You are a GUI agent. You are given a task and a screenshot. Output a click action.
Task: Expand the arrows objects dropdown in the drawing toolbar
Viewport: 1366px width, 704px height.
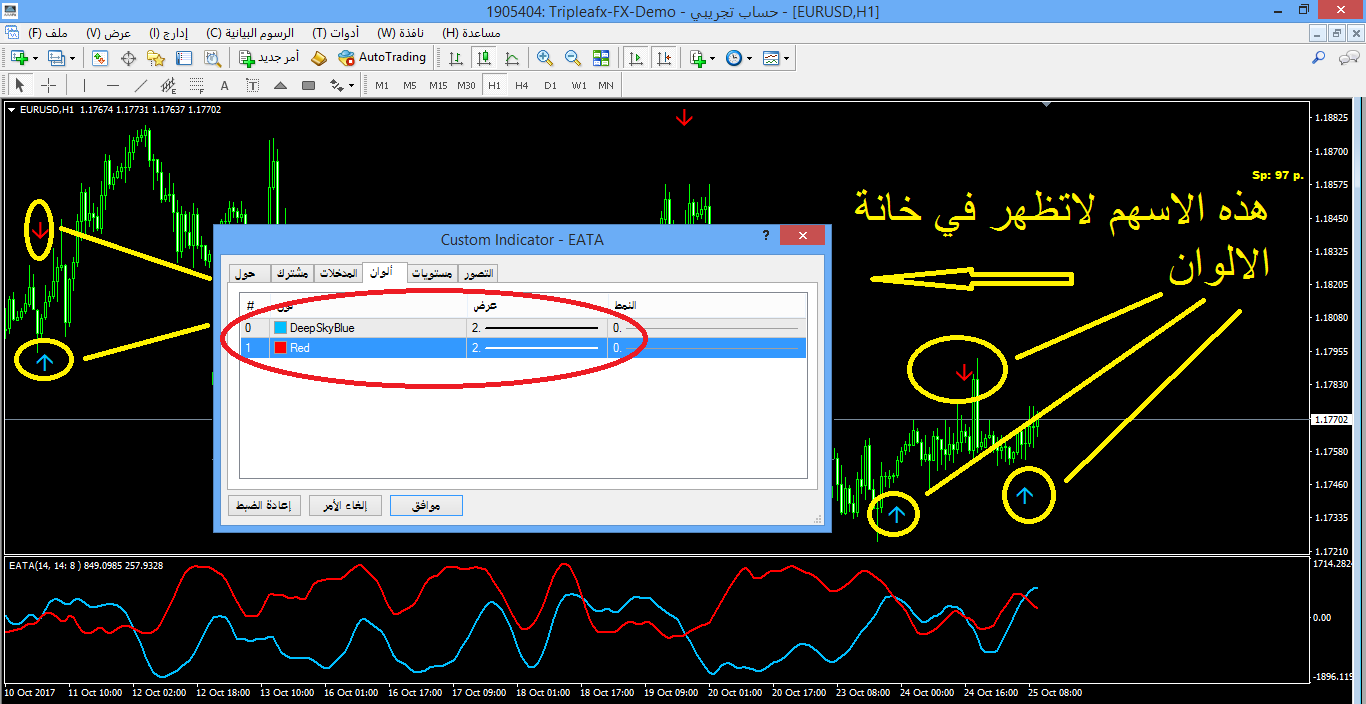click(352, 85)
